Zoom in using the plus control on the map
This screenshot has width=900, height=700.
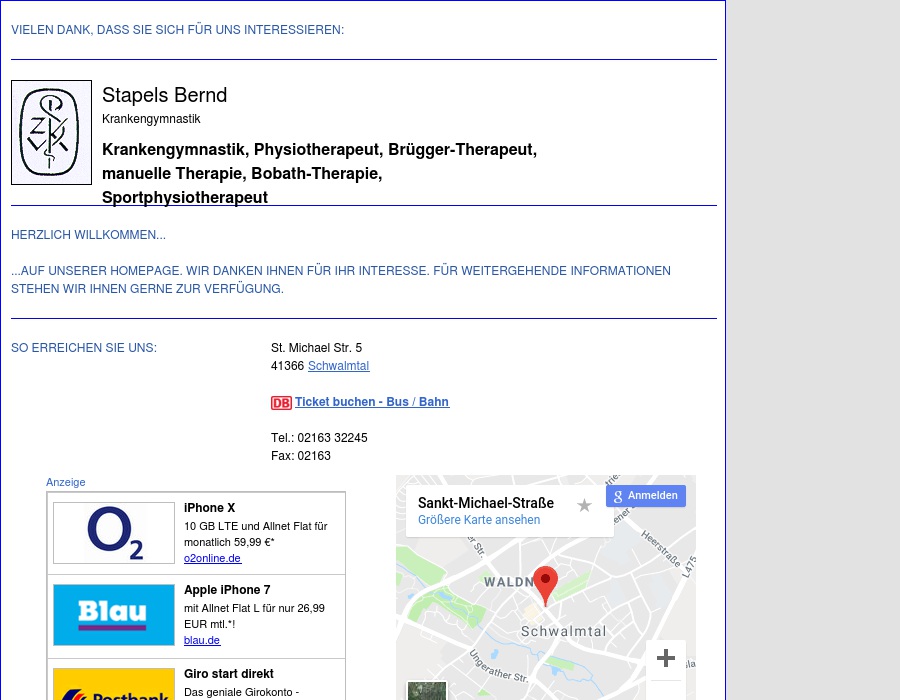coord(665,658)
